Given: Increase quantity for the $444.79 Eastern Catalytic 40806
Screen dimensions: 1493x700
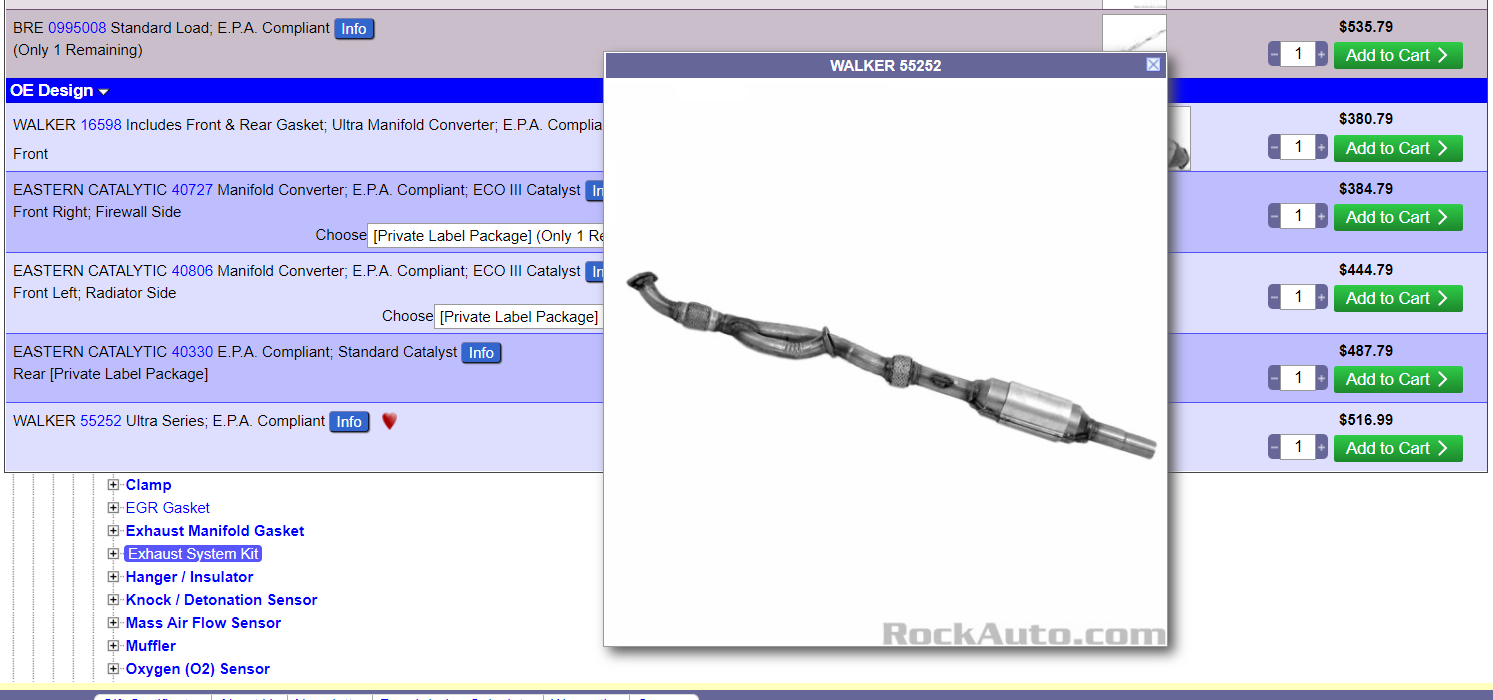Looking at the screenshot, I should (x=1321, y=297).
